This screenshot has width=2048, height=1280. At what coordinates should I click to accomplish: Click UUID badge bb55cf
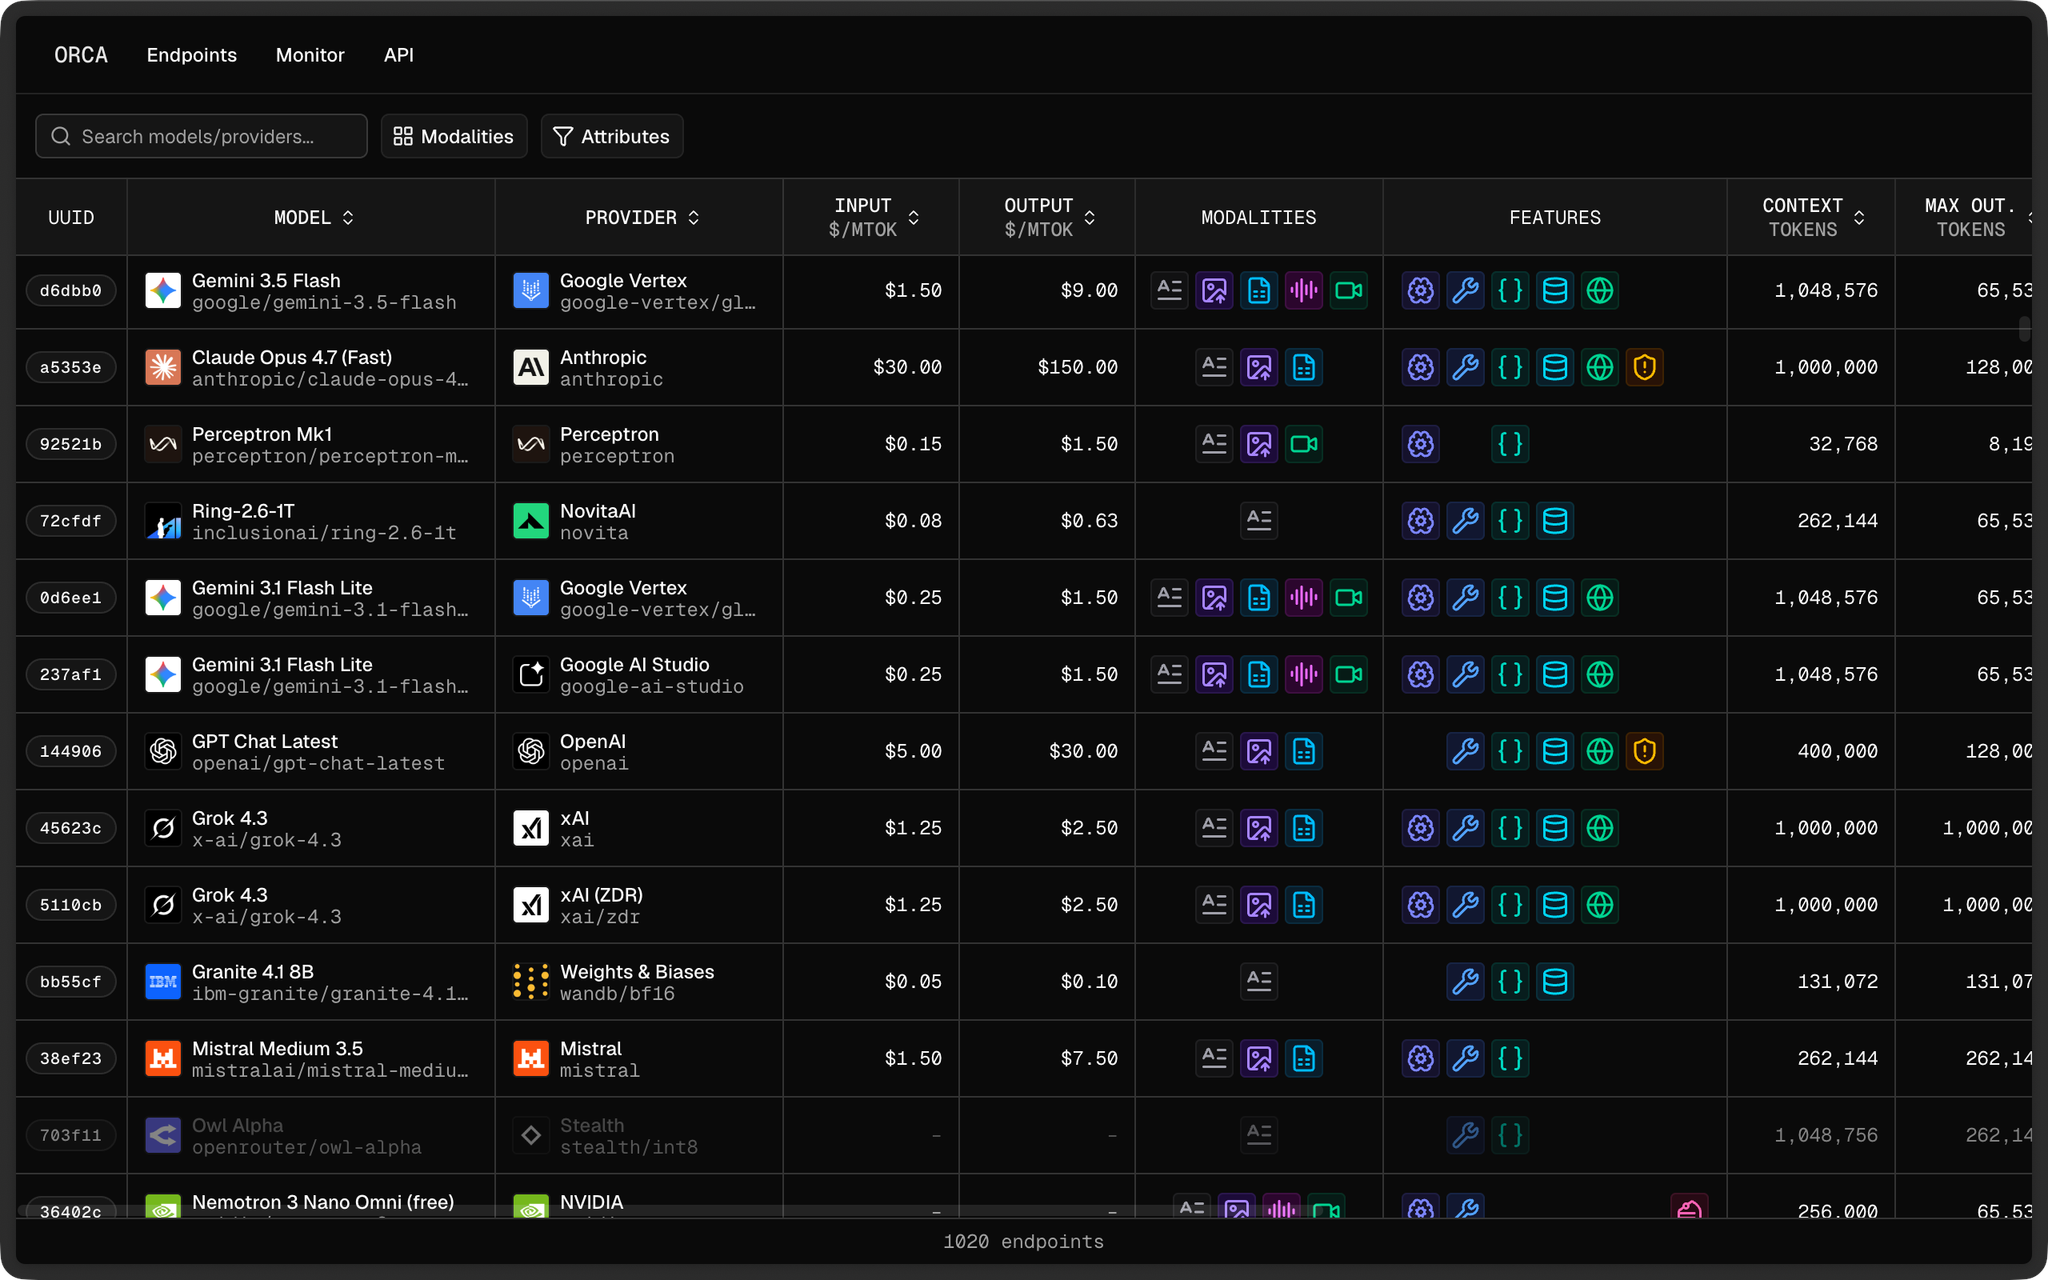(x=71, y=982)
